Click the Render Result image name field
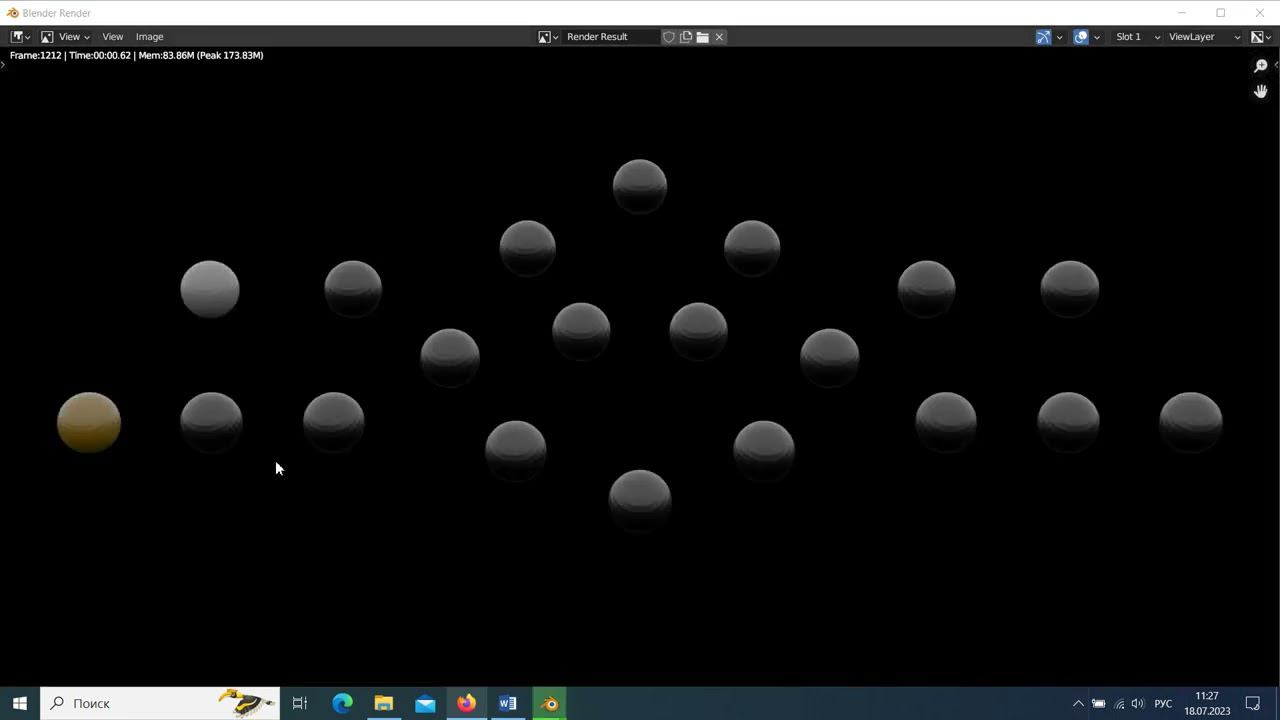The height and width of the screenshot is (720, 1280). click(611, 37)
